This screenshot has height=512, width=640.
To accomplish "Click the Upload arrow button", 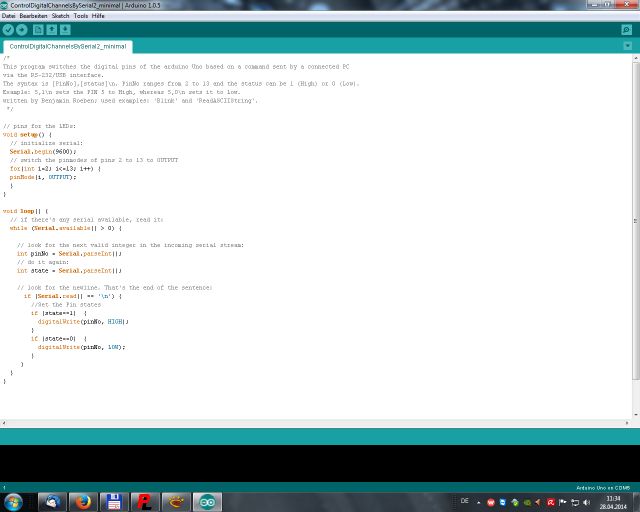I will 22,30.
